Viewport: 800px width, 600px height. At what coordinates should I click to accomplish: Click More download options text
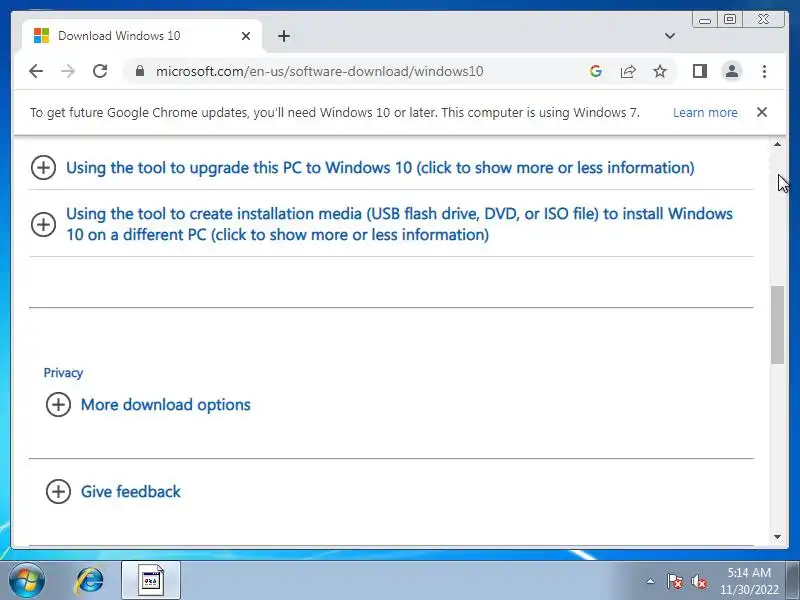pos(166,405)
